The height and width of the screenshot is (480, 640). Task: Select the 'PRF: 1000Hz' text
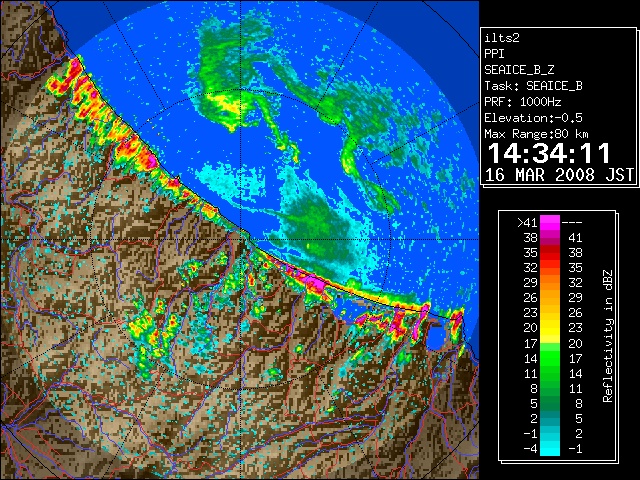[x=523, y=102]
